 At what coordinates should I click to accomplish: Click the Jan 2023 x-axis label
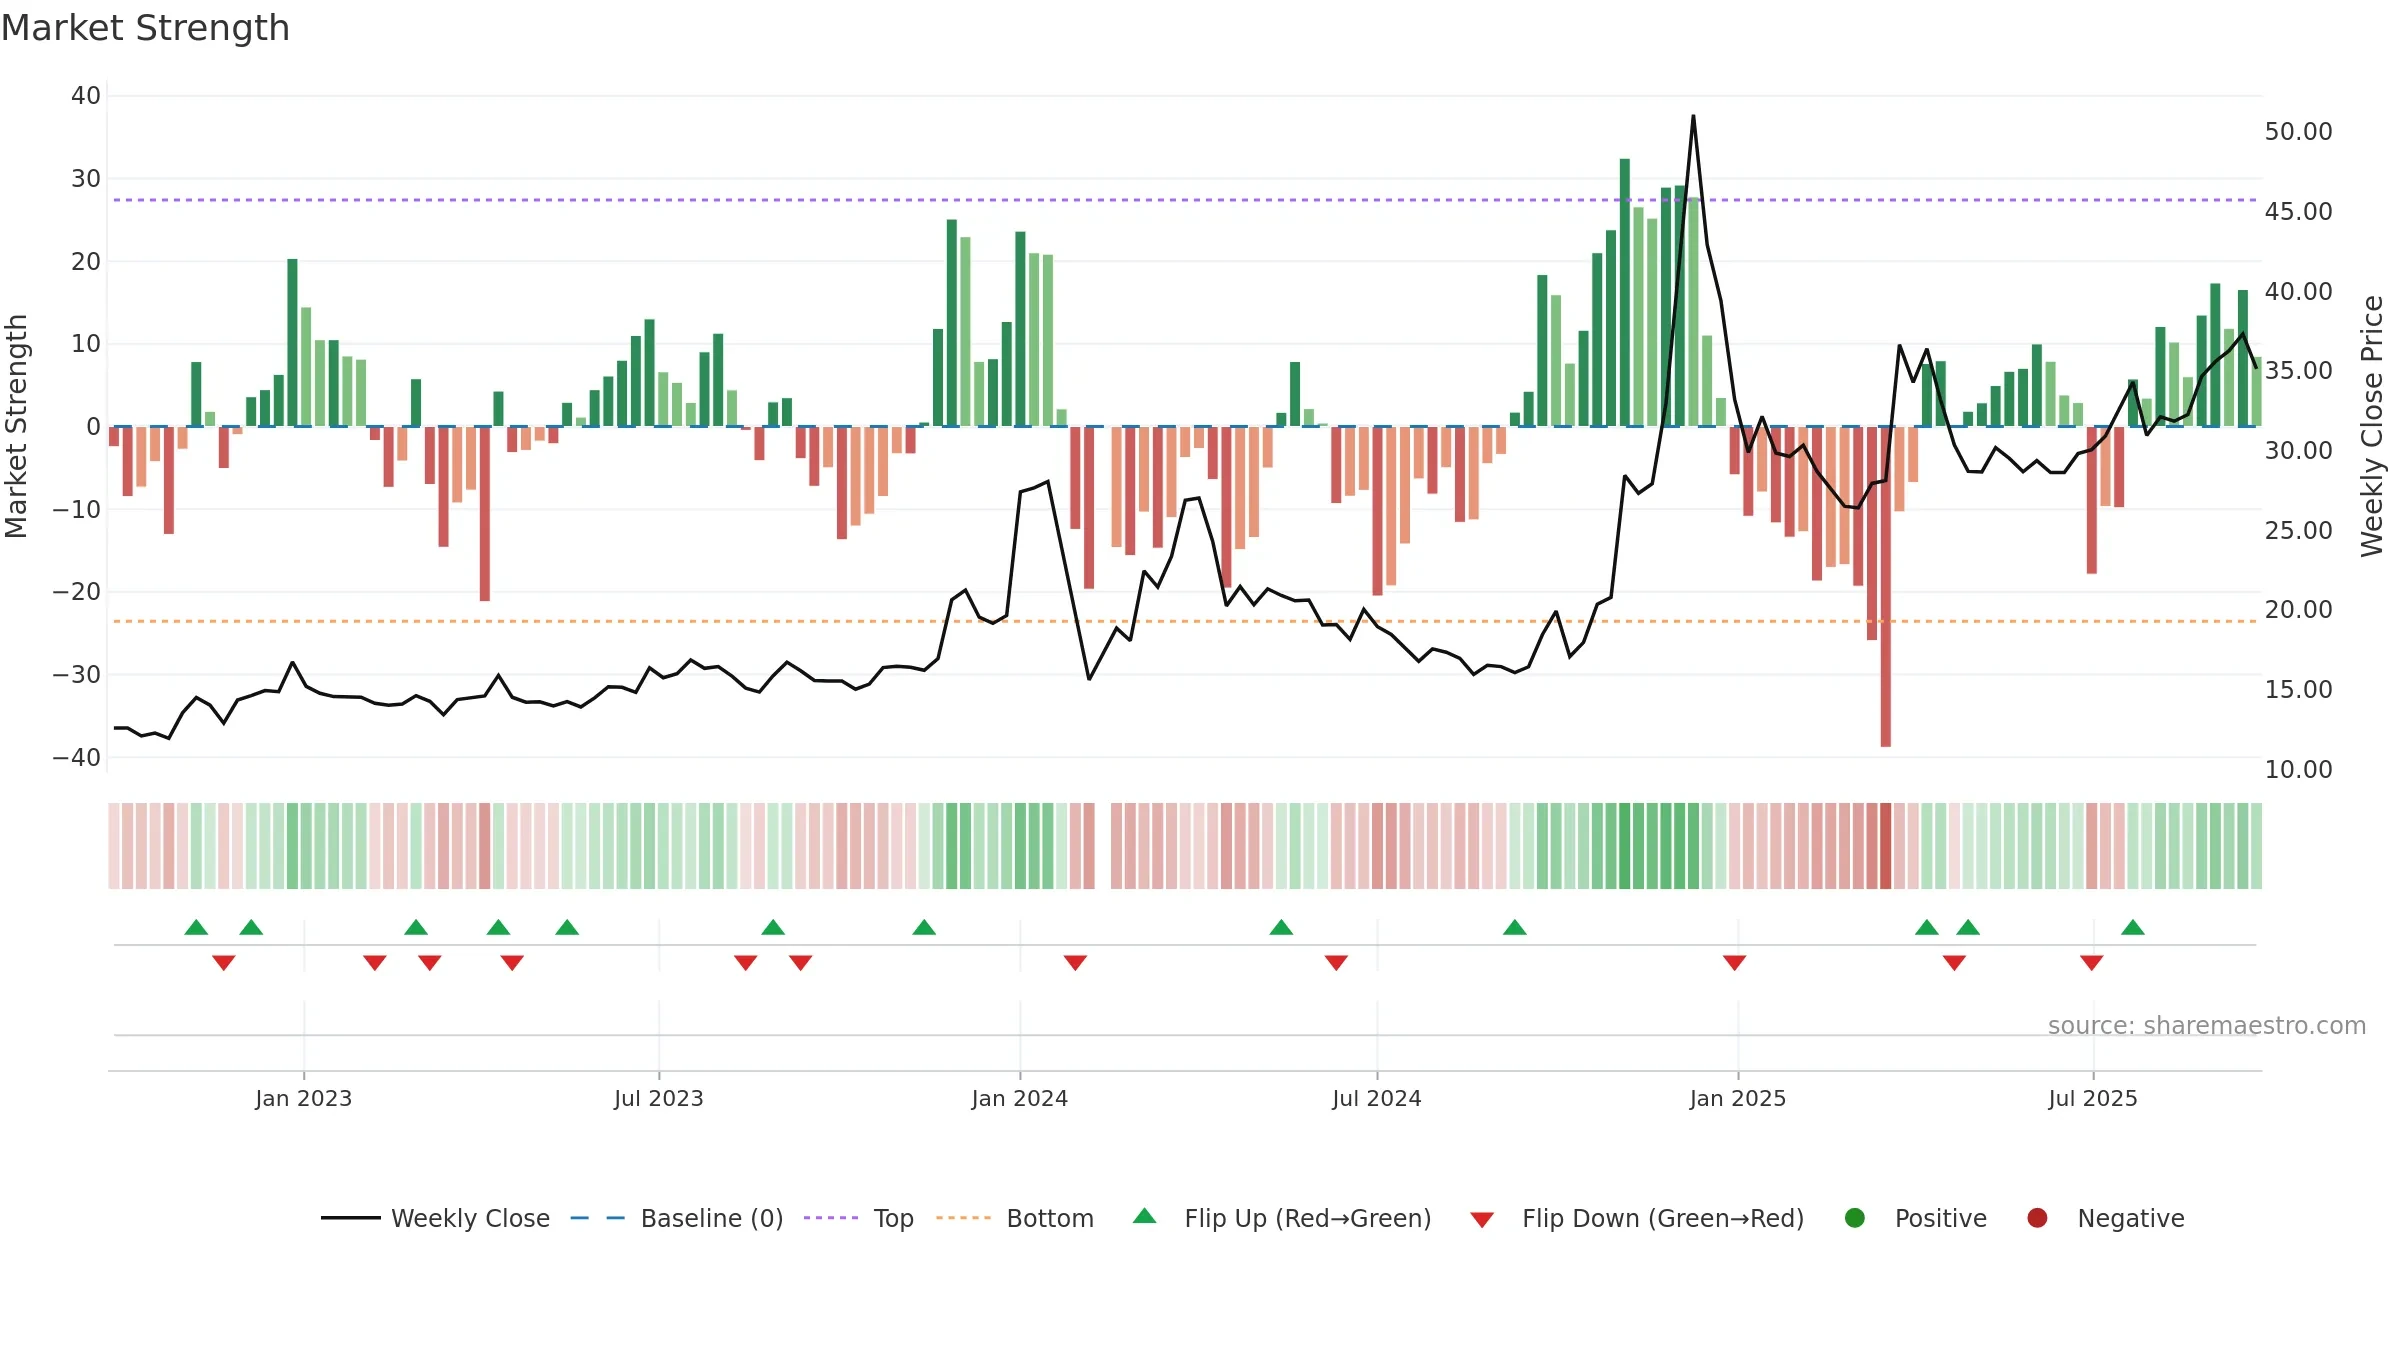304,1099
